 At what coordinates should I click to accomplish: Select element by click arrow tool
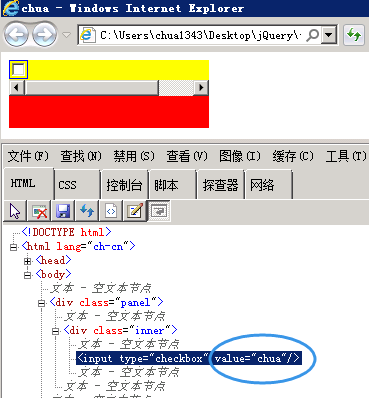point(15,211)
